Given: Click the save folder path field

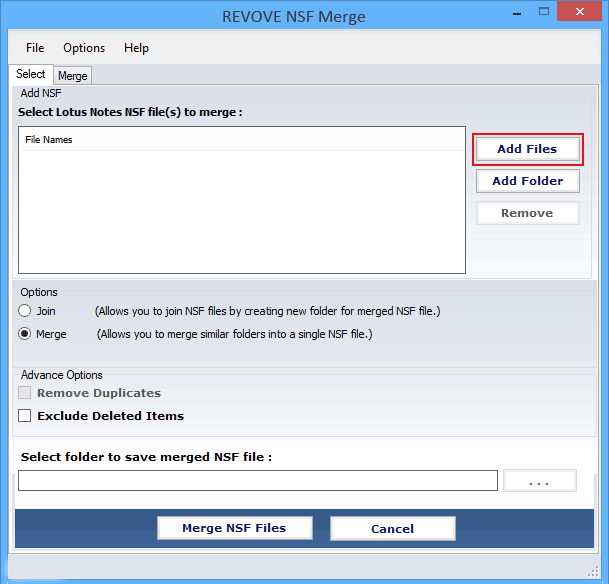Looking at the screenshot, I should tap(258, 480).
